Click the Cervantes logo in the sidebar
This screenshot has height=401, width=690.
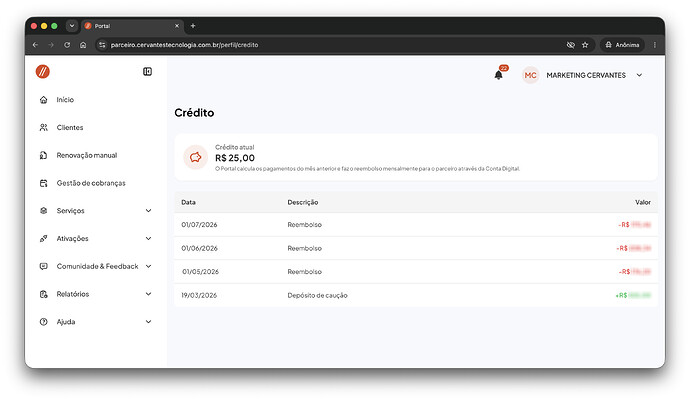tap(43, 71)
